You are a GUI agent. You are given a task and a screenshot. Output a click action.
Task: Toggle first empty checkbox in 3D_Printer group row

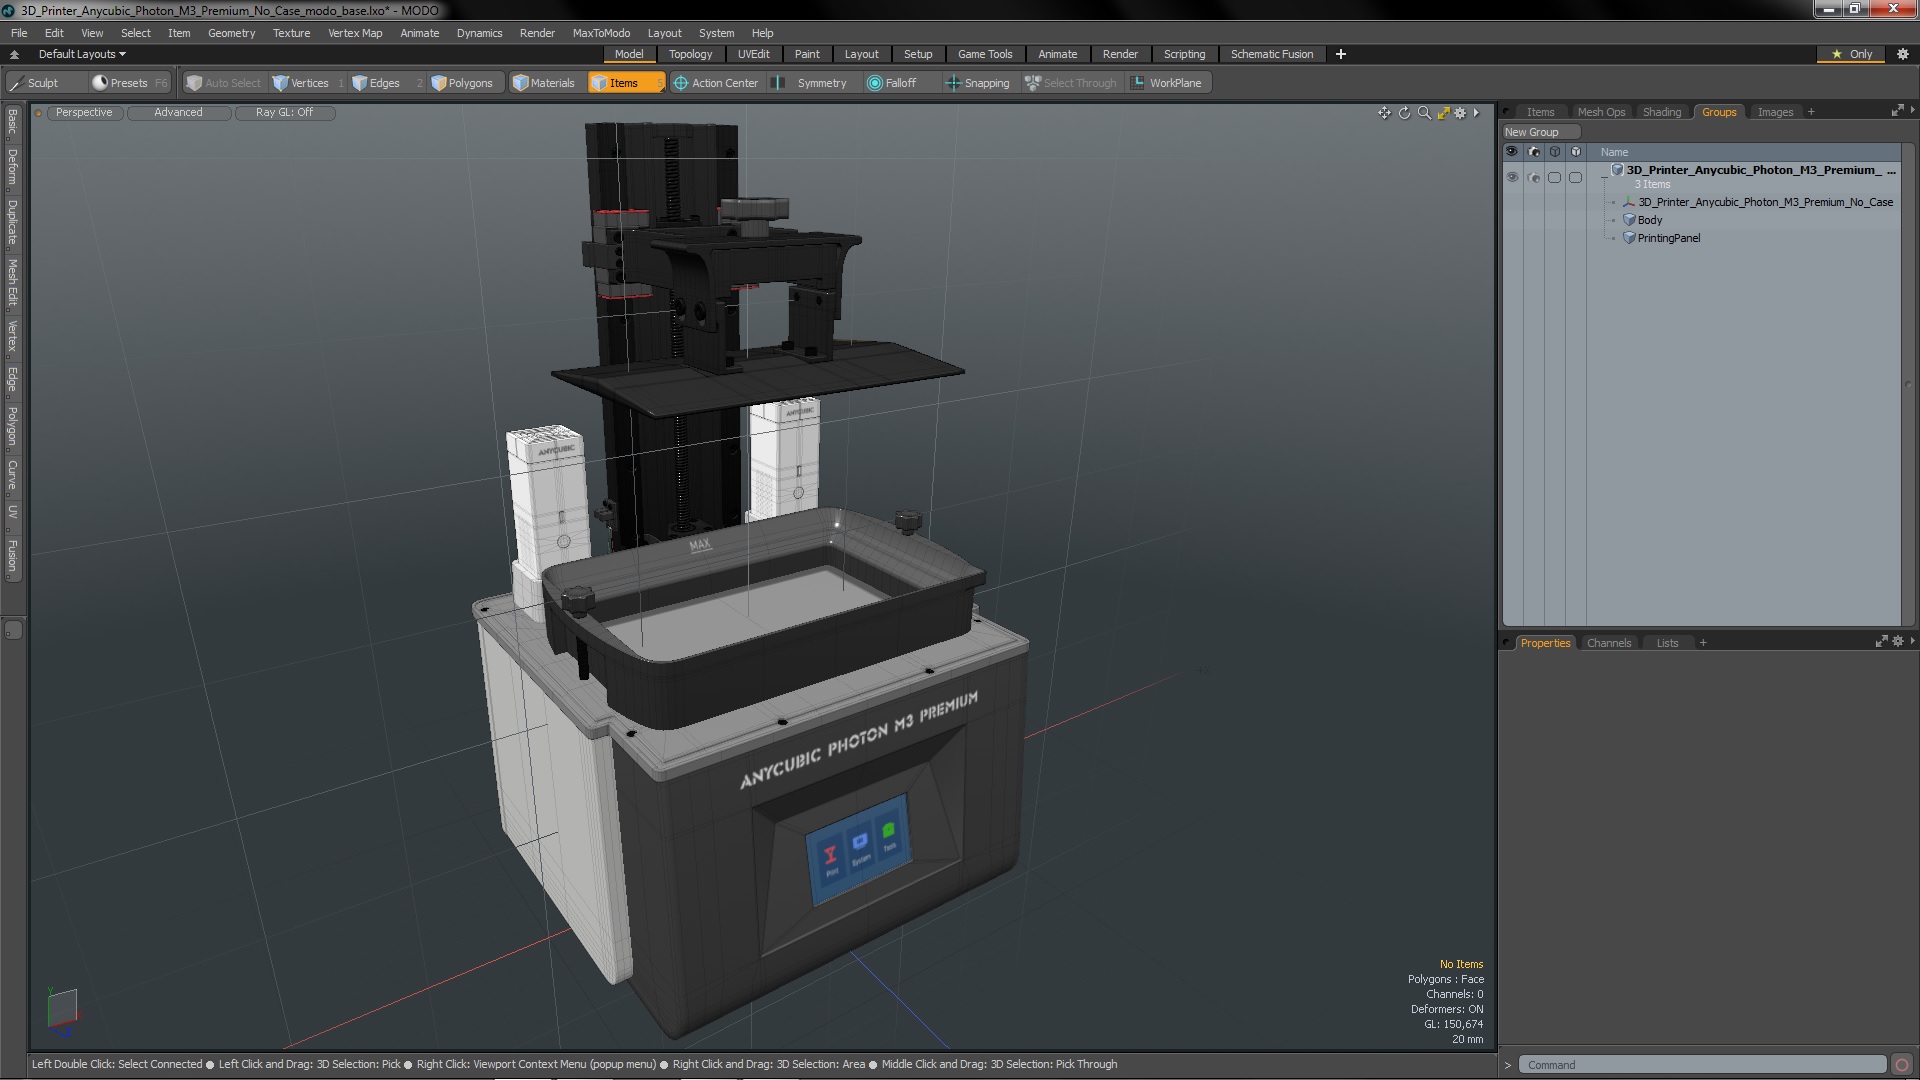pos(1554,177)
